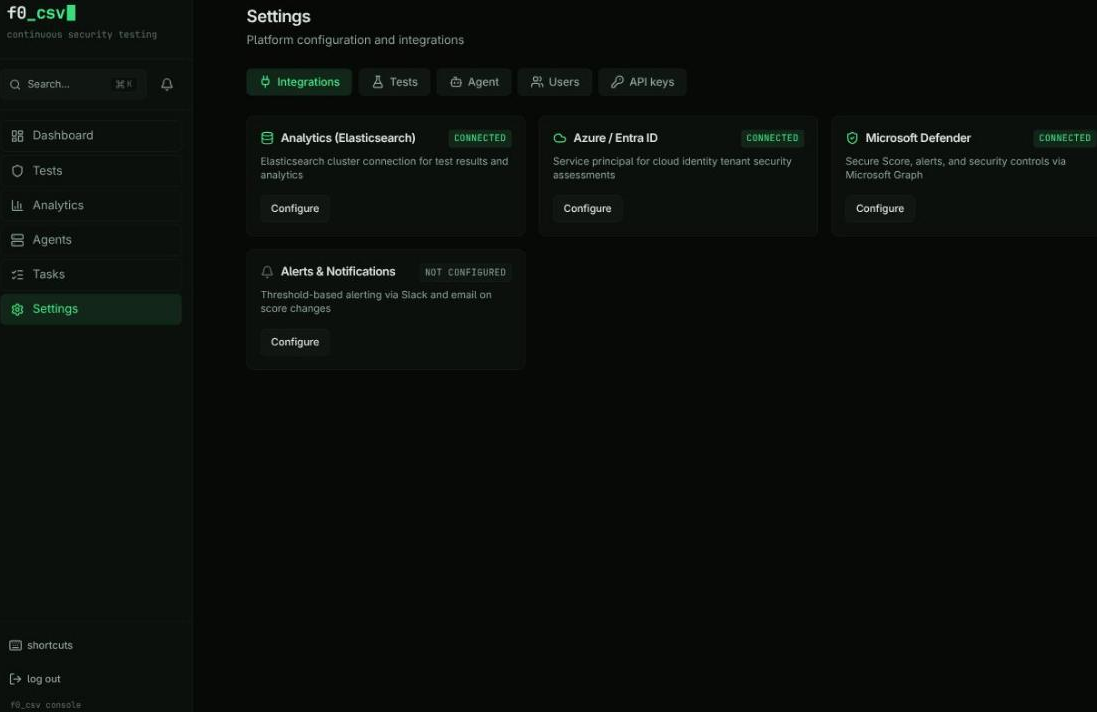Click the Tasks checklist icon in sidebar
Screen dimensions: 1097x712
click(x=17, y=274)
